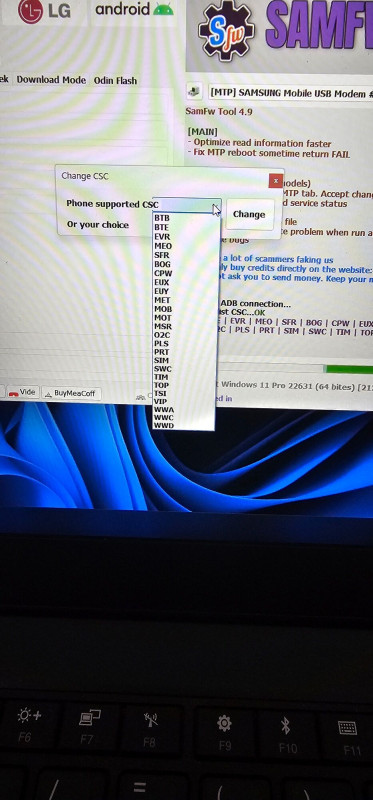The image size is (373, 800).
Task: Close the Change CSC dialog
Action: point(276,181)
